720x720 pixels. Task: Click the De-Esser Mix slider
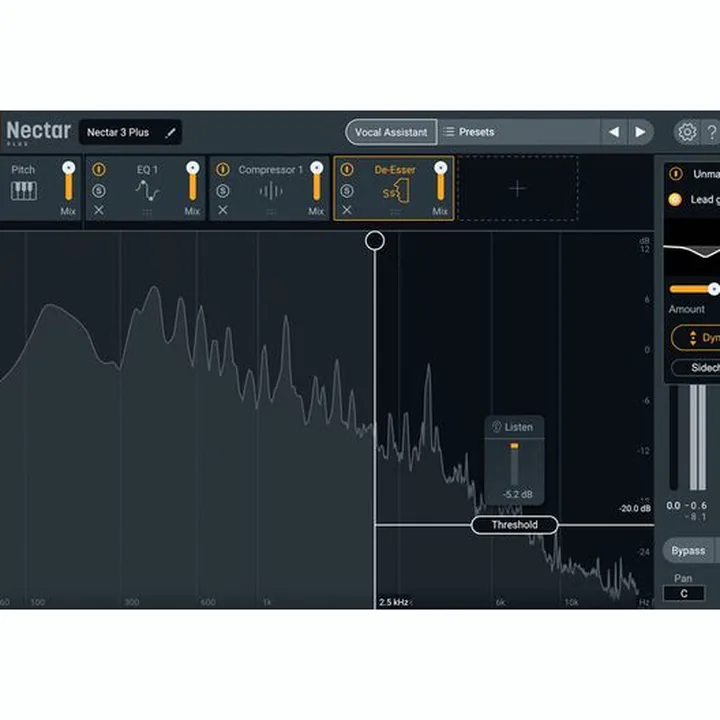pyautogui.click(x=440, y=181)
